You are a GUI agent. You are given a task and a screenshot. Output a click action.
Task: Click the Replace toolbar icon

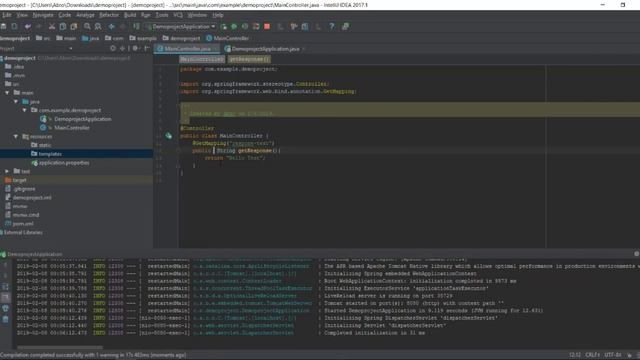[x=98, y=27]
